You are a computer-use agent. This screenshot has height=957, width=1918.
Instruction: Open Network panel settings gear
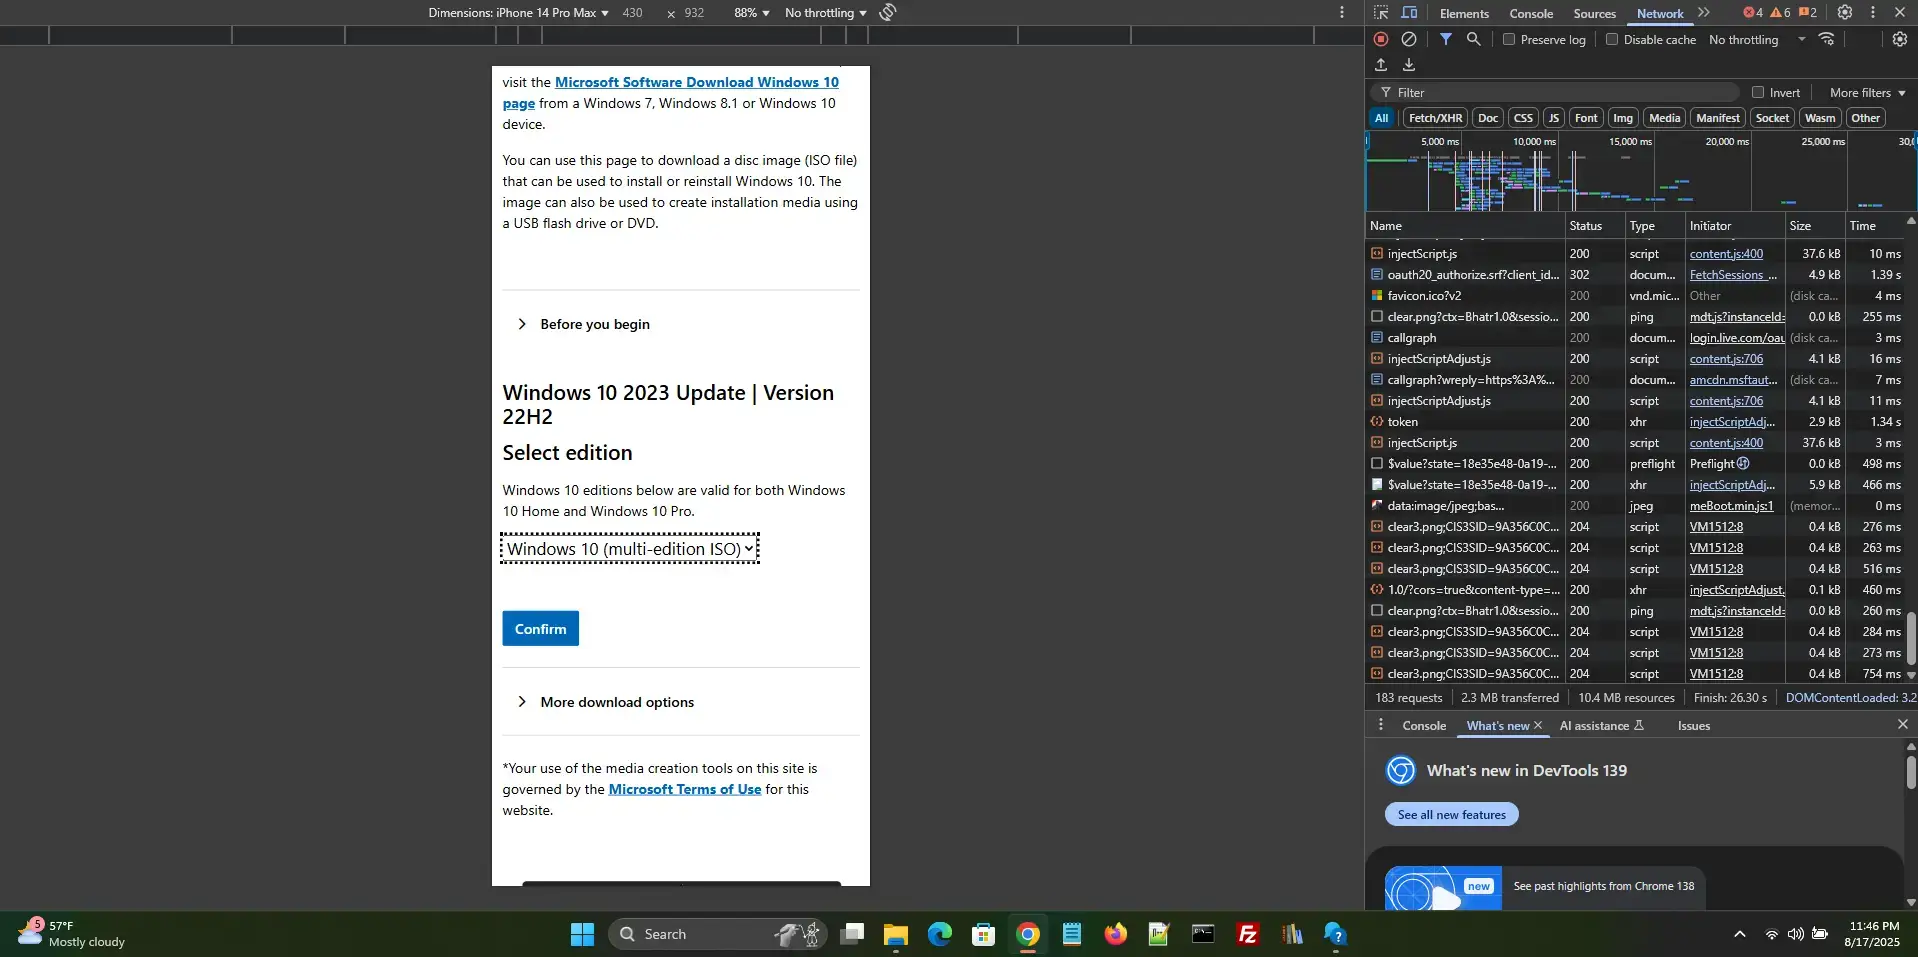pos(1900,39)
